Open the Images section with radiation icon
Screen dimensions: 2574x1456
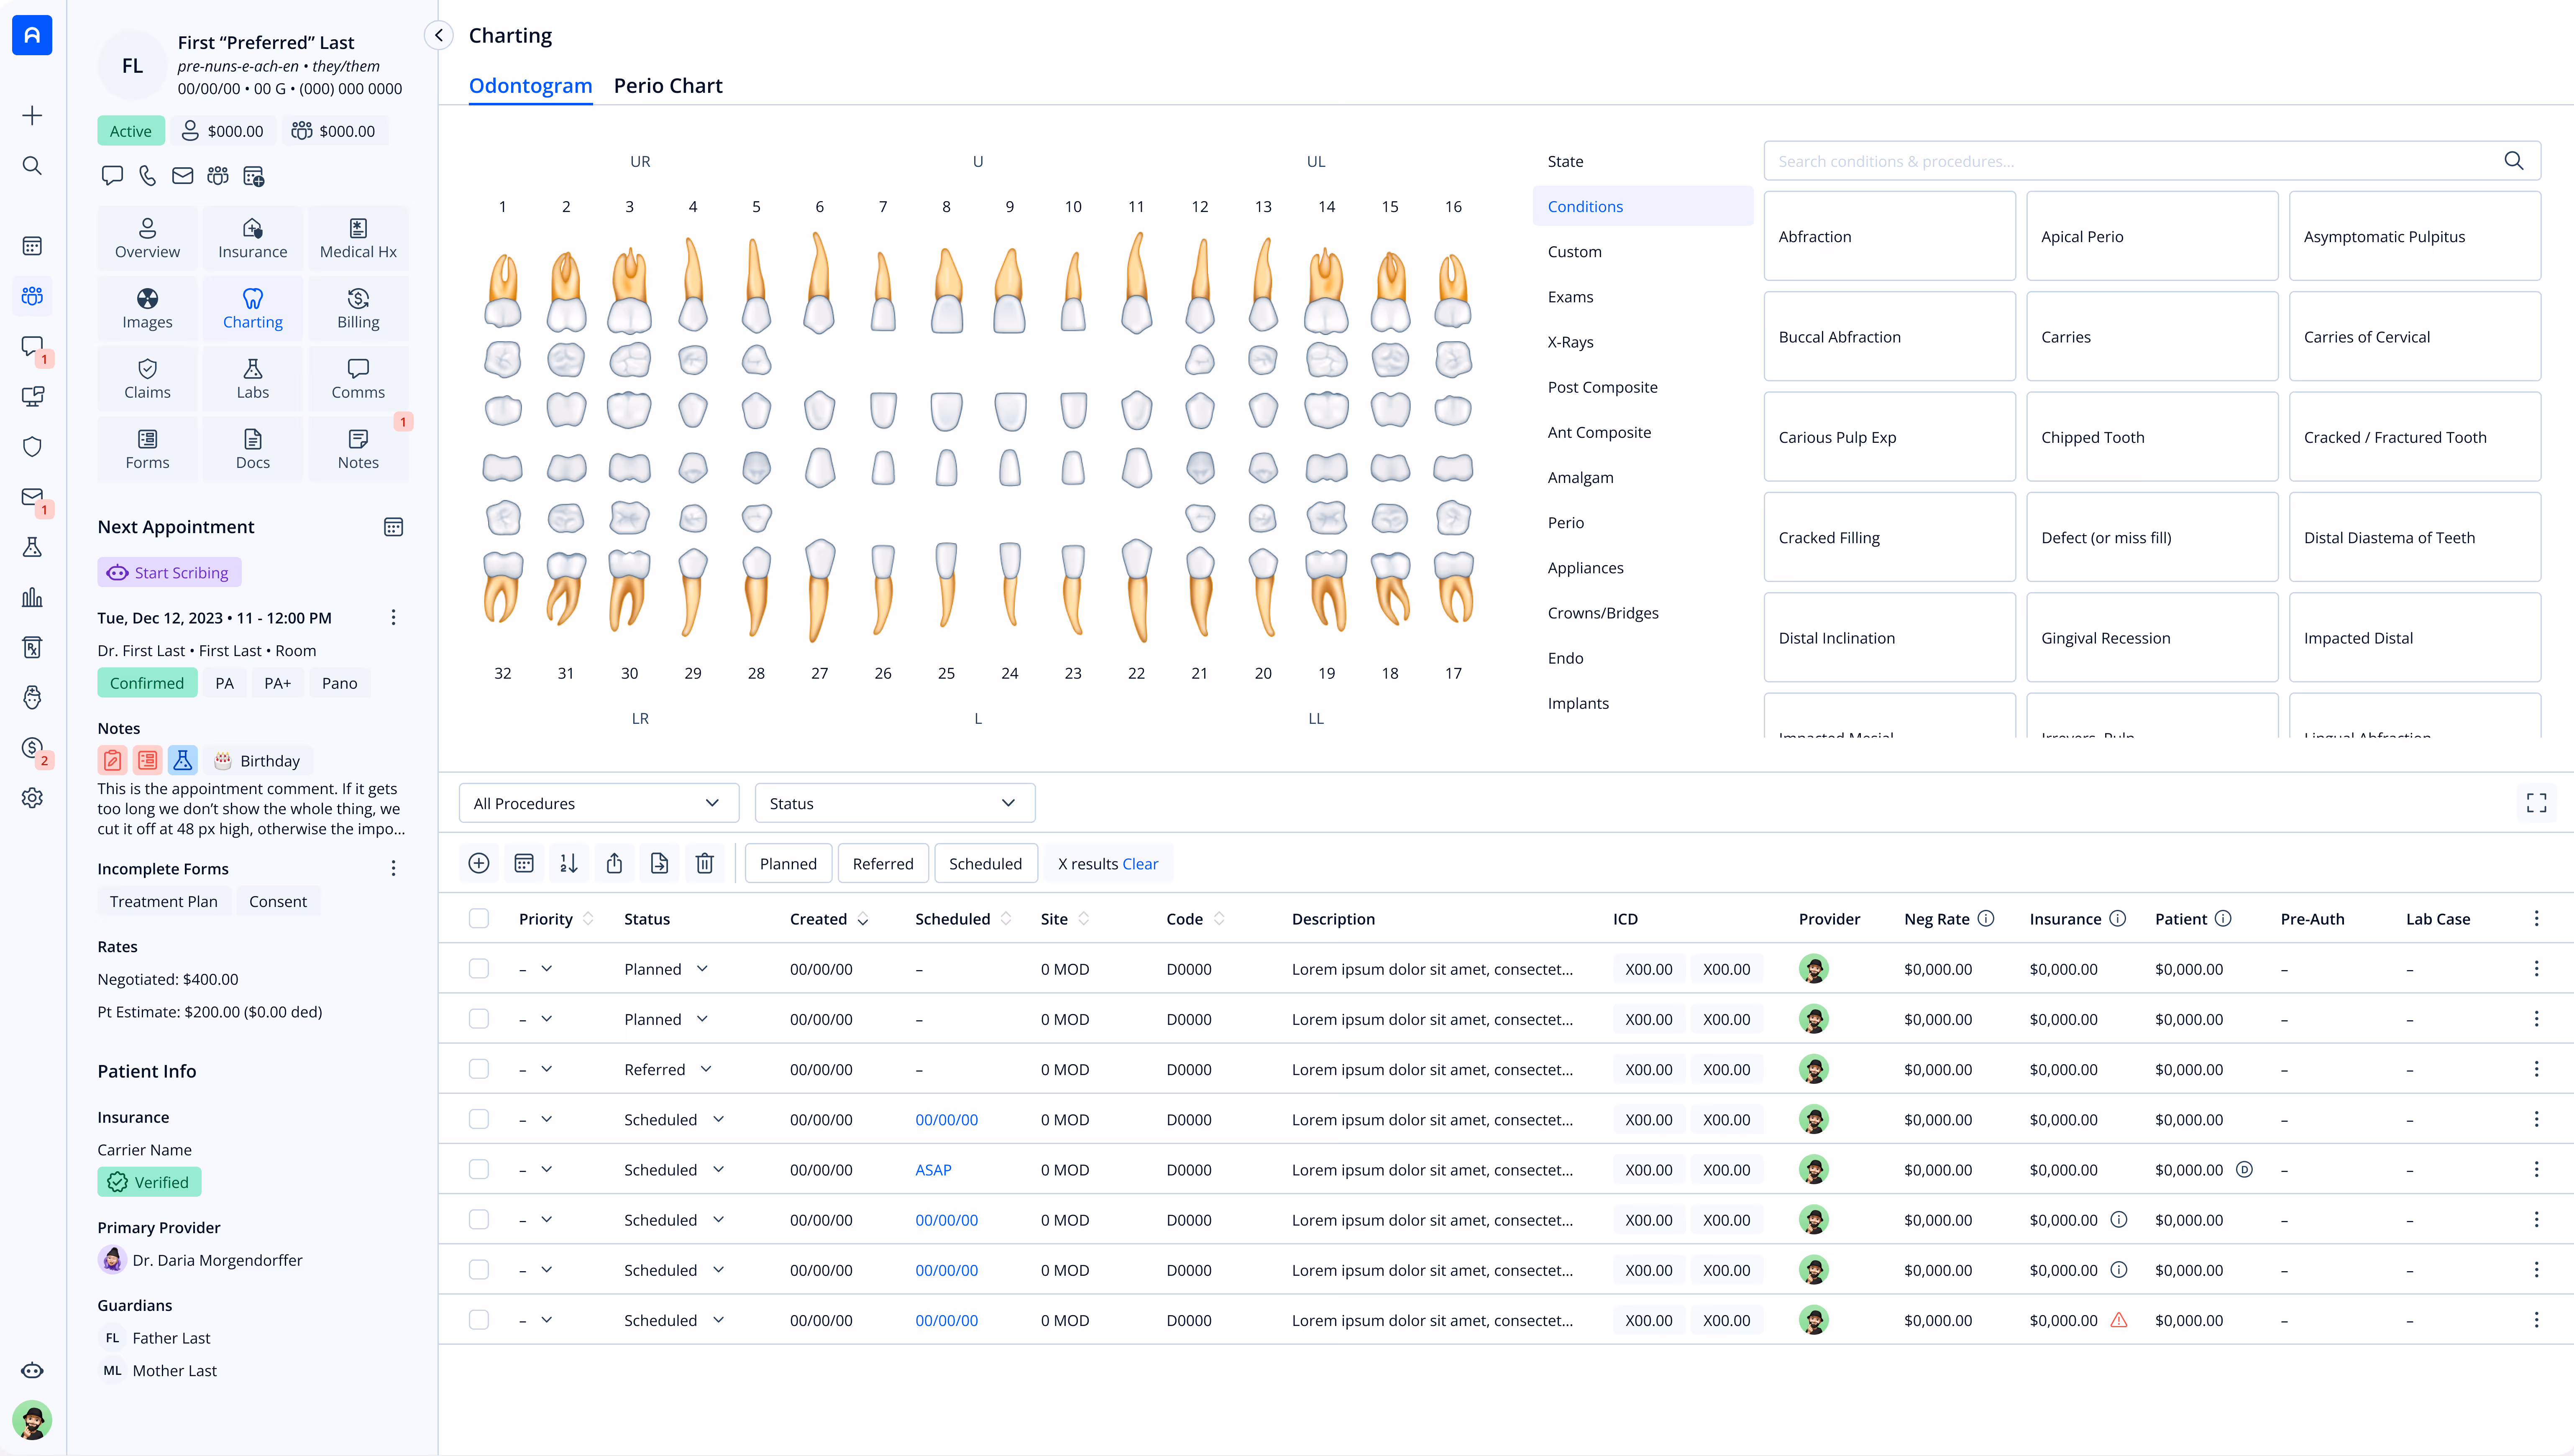(147, 308)
